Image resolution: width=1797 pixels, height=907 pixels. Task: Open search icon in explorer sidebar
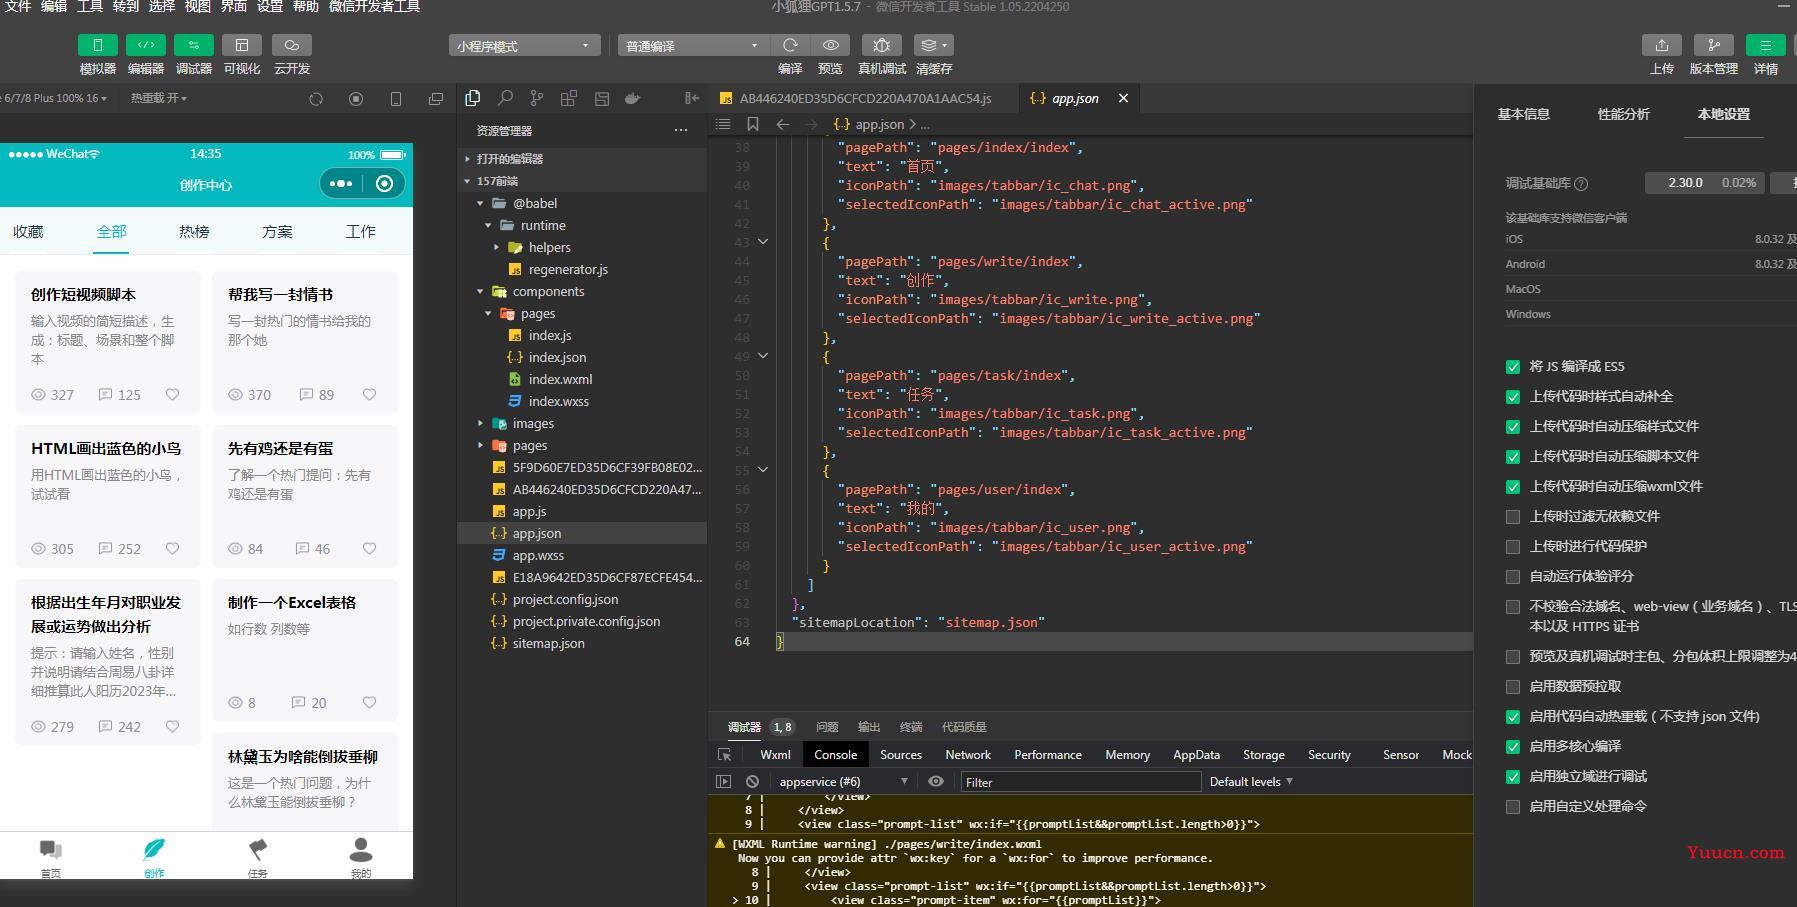click(505, 98)
